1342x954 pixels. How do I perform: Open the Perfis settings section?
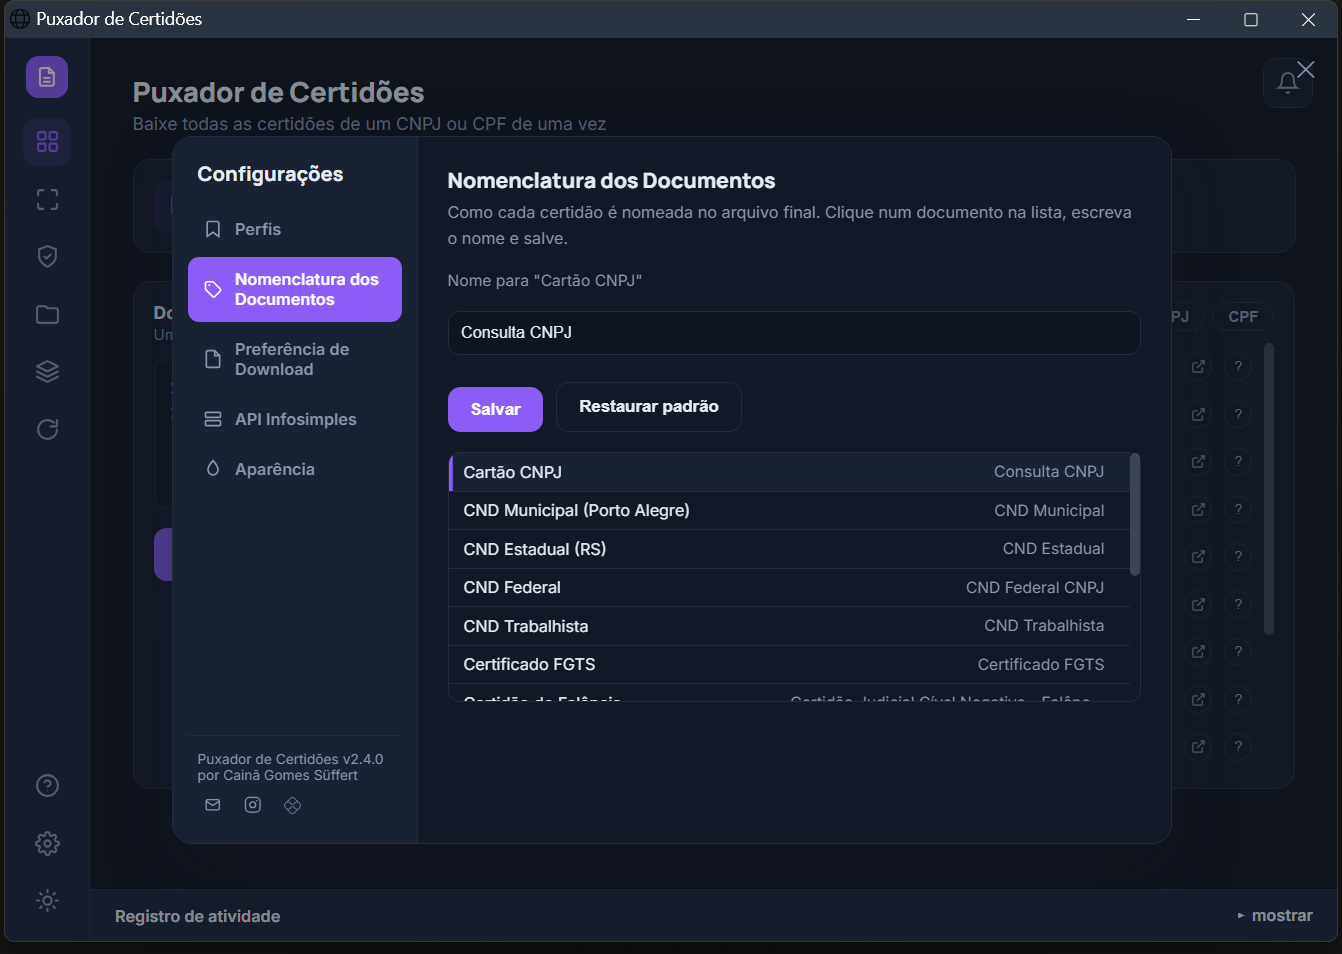[295, 229]
